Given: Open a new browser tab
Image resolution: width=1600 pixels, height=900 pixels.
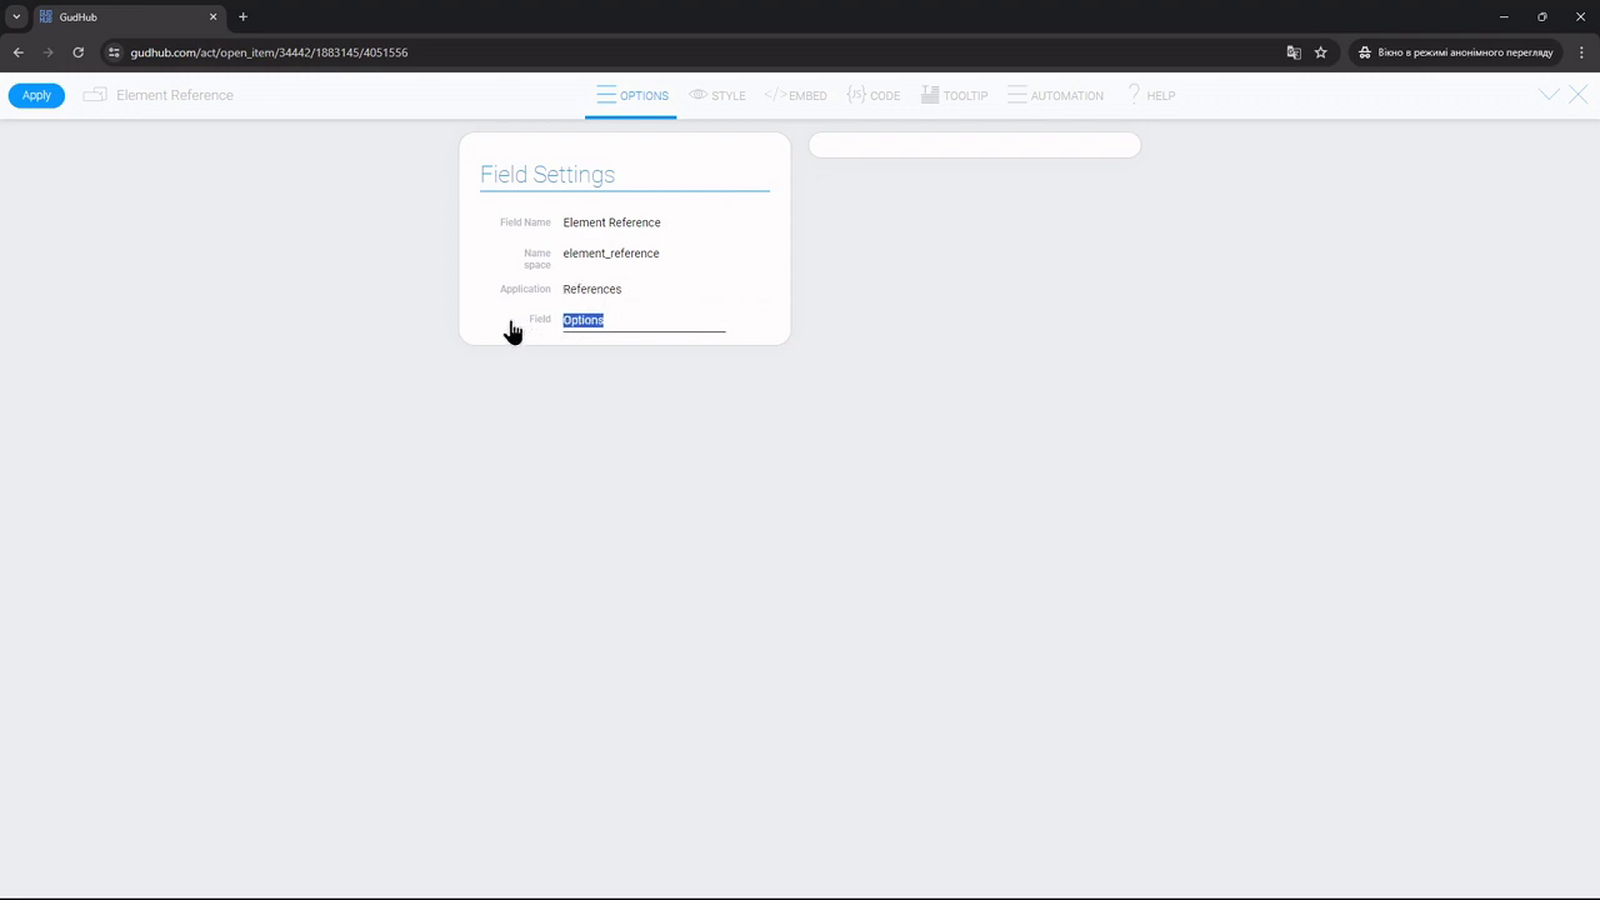Looking at the screenshot, I should (243, 17).
